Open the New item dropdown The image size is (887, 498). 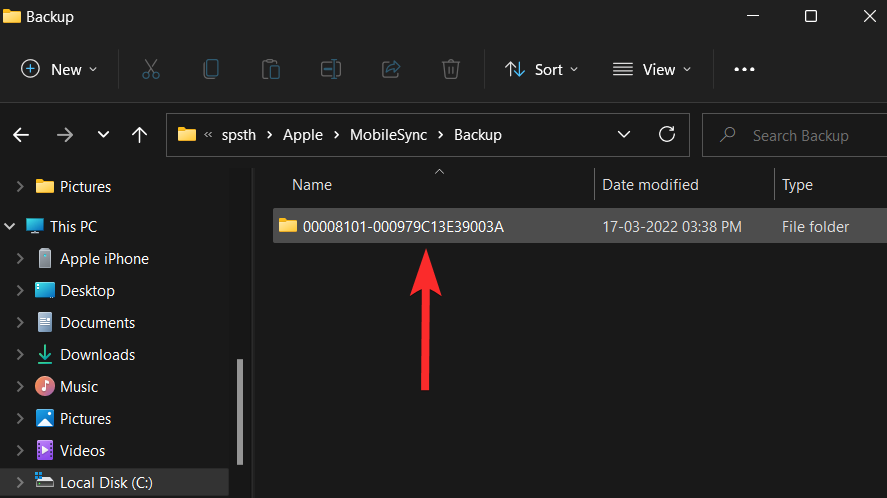point(60,69)
